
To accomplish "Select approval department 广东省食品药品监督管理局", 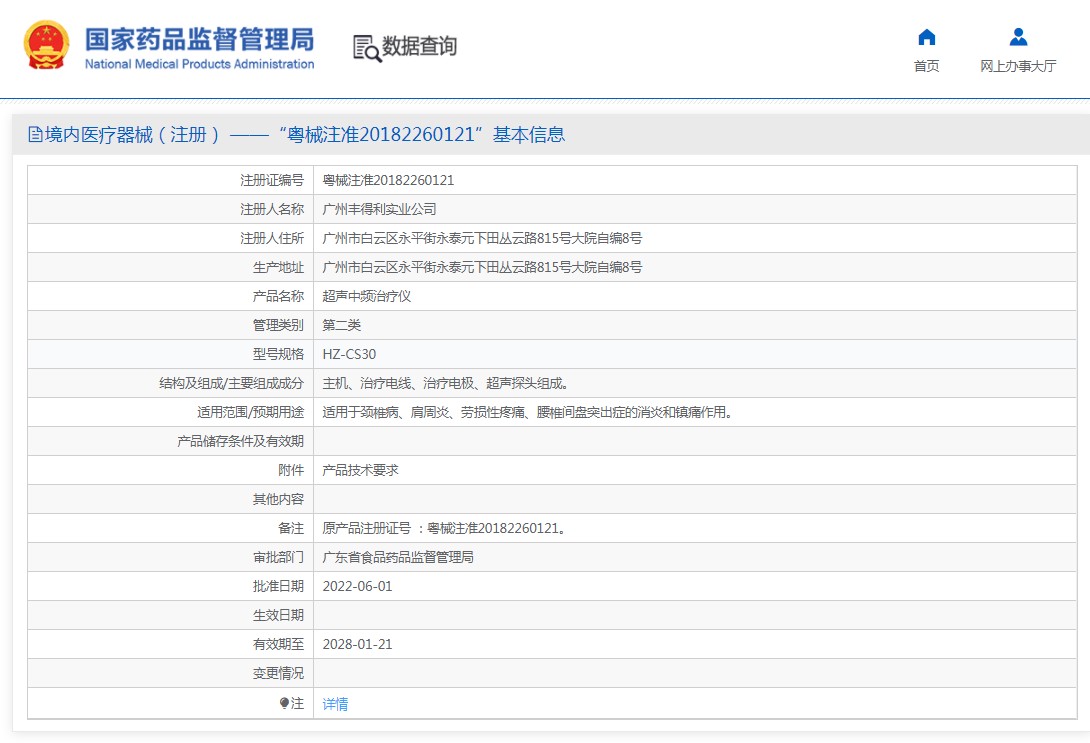I will [398, 557].
